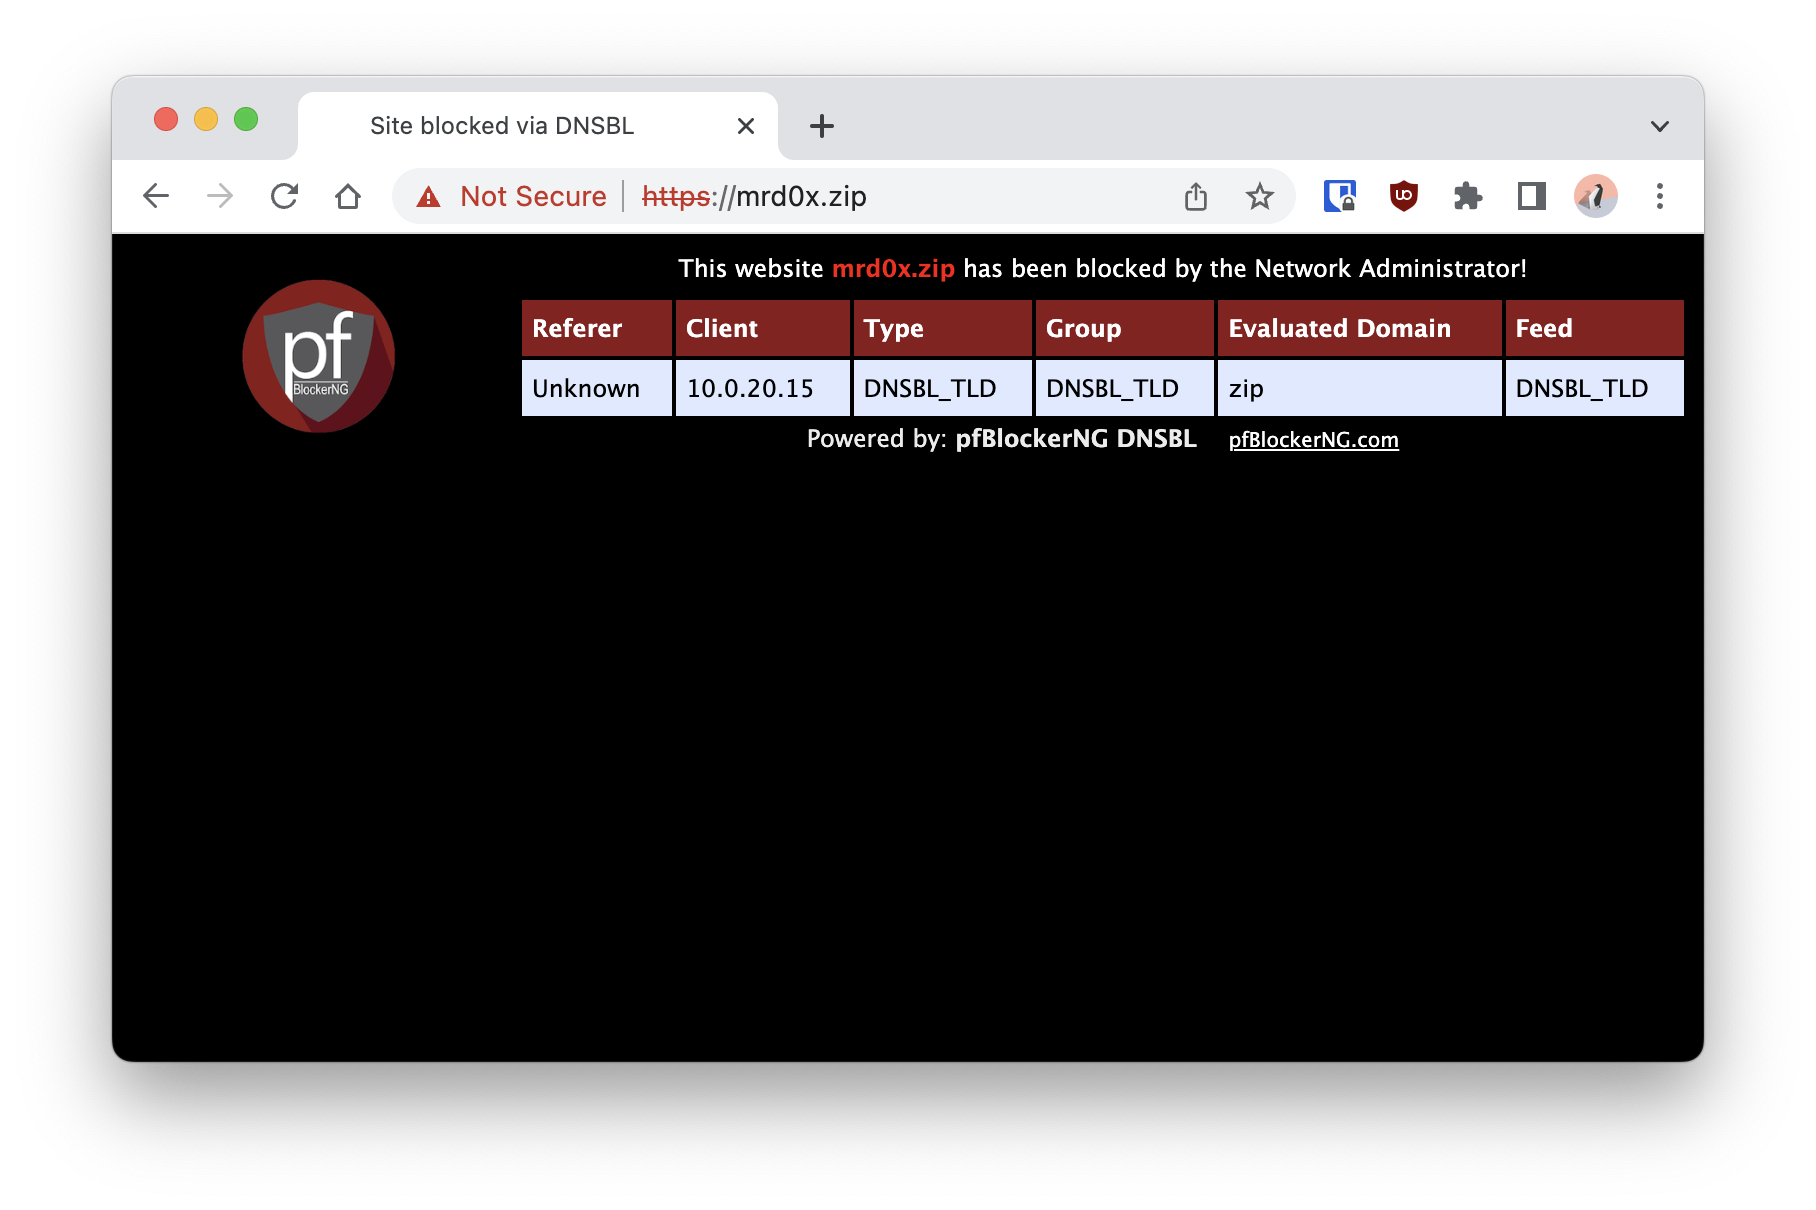Click the Type column header

point(943,328)
